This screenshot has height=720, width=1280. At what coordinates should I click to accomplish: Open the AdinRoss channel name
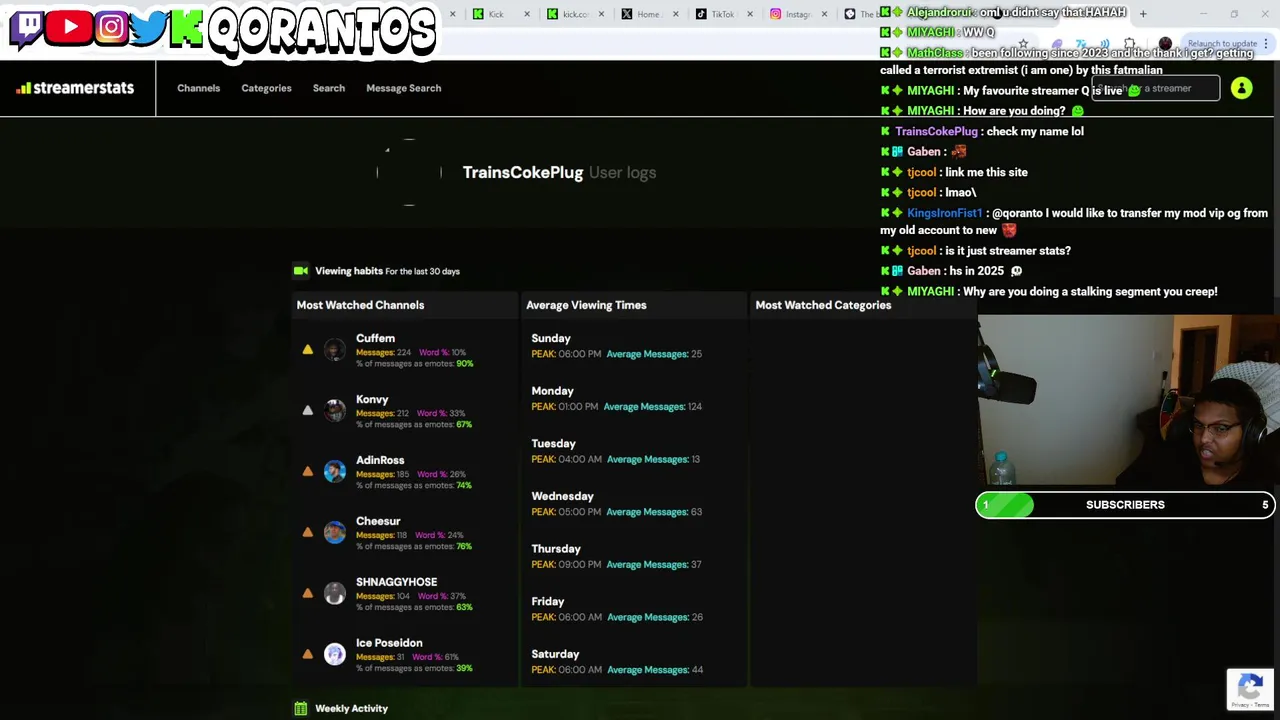(380, 460)
